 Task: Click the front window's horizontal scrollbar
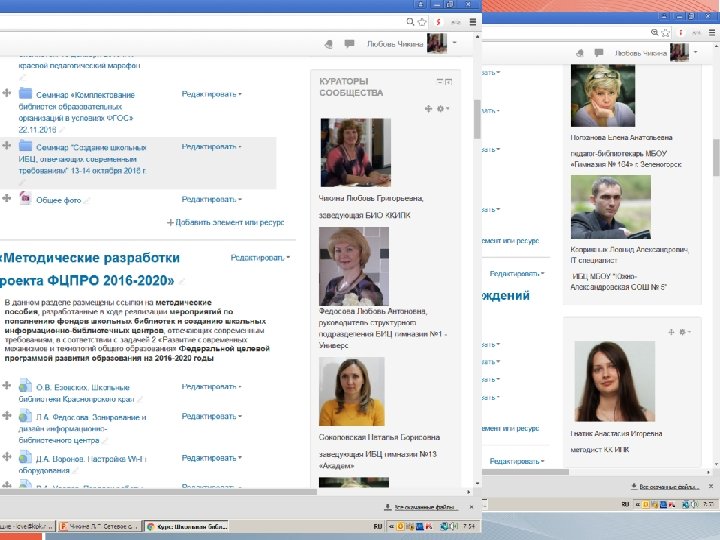158,492
